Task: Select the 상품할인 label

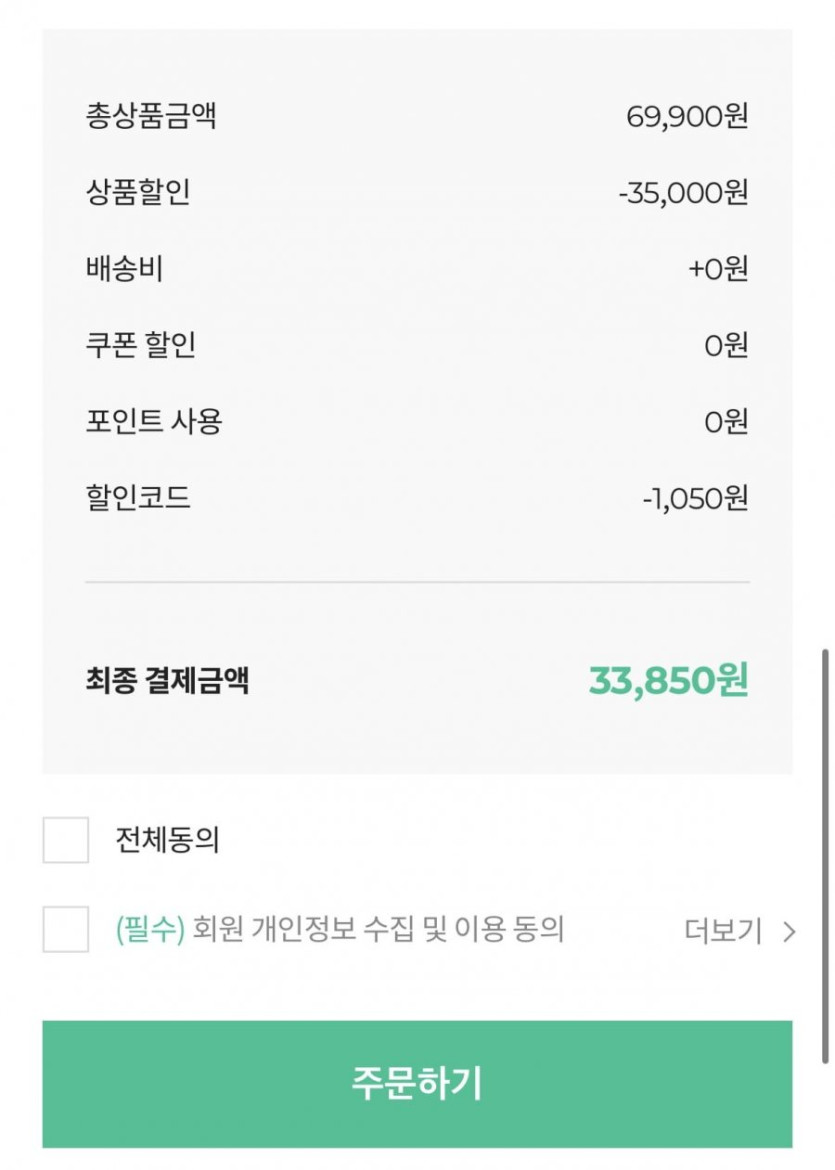Action: coord(138,192)
